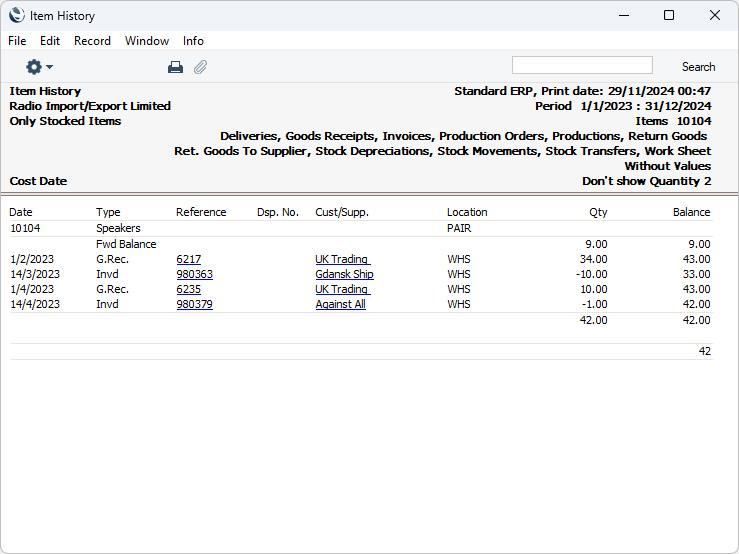Open the gear settings dropdown menu
The height and width of the screenshot is (554, 739).
pos(39,67)
